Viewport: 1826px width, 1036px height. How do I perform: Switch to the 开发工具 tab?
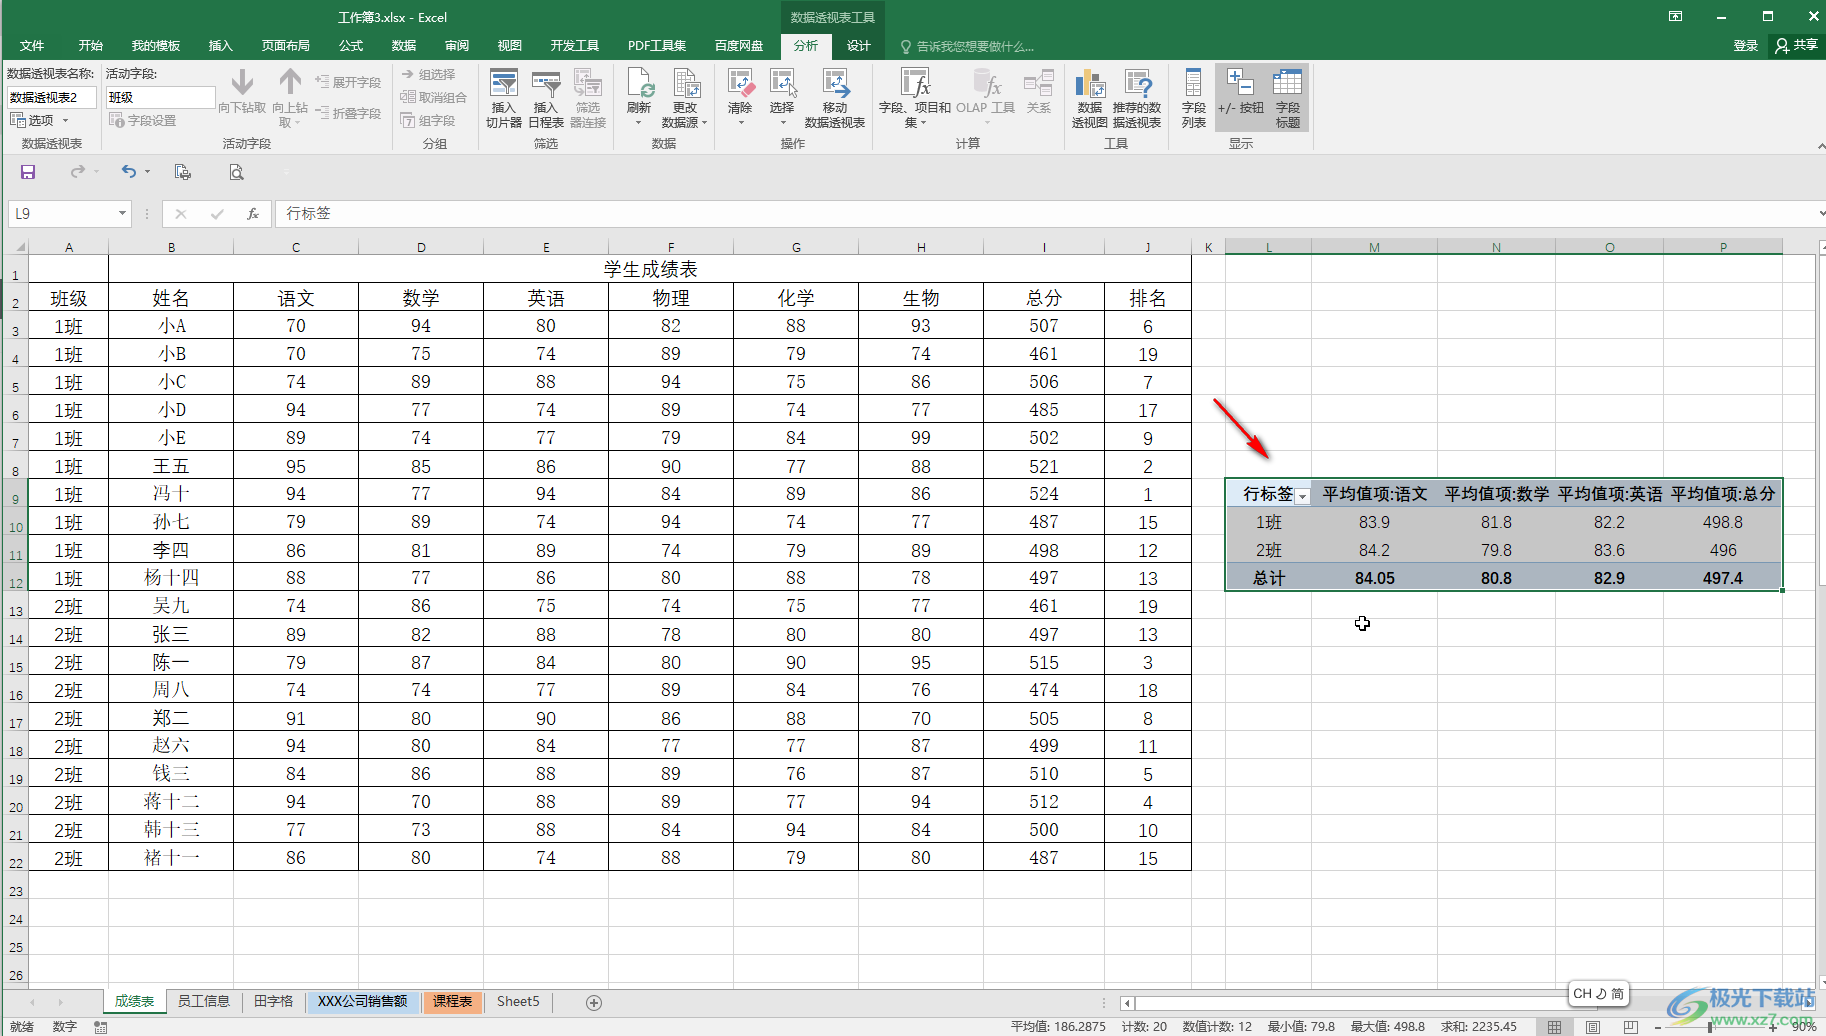click(x=574, y=46)
